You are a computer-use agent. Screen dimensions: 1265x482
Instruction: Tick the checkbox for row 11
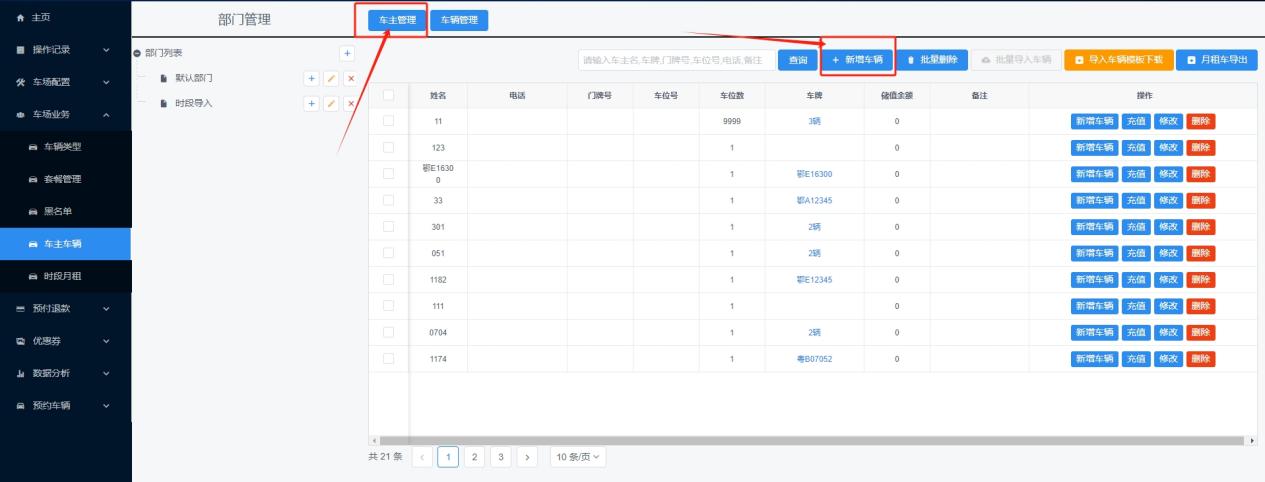[388, 121]
